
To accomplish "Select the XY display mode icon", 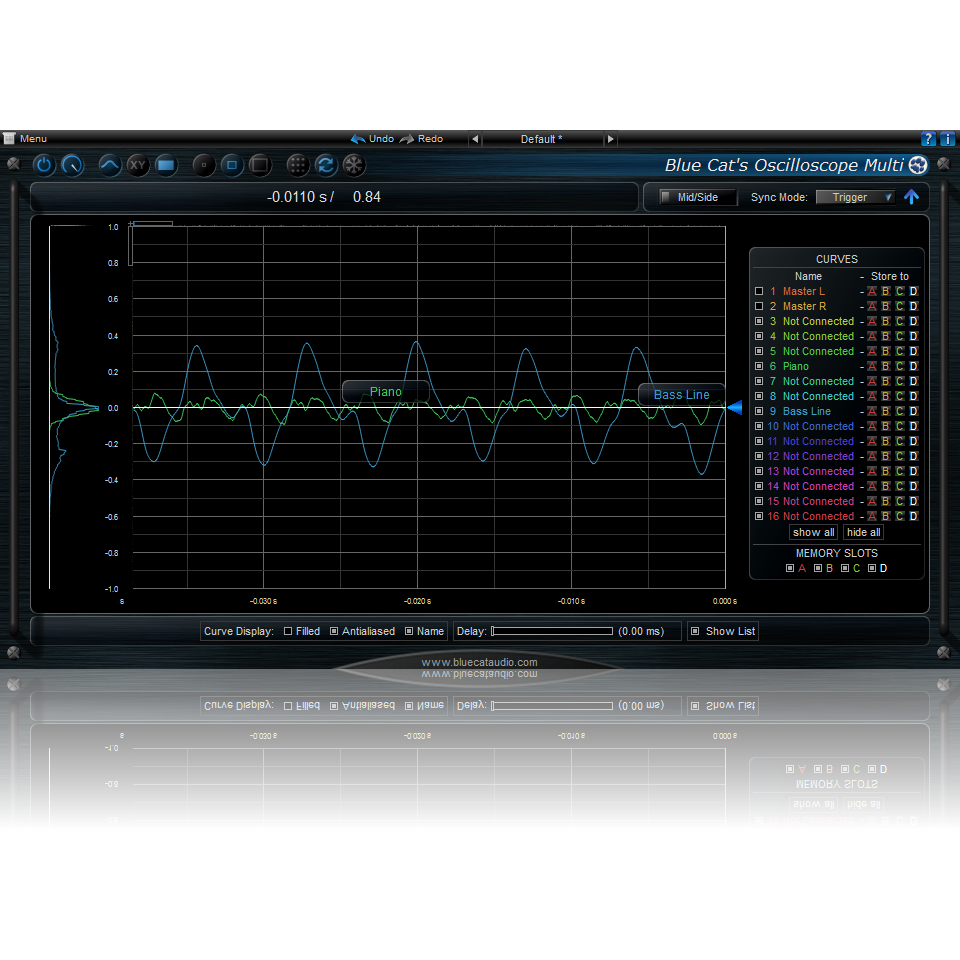I will [x=138, y=165].
